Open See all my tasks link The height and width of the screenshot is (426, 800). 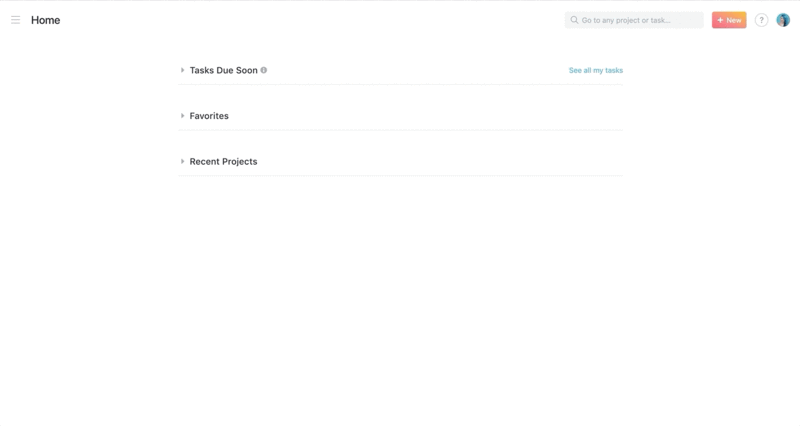pos(596,70)
